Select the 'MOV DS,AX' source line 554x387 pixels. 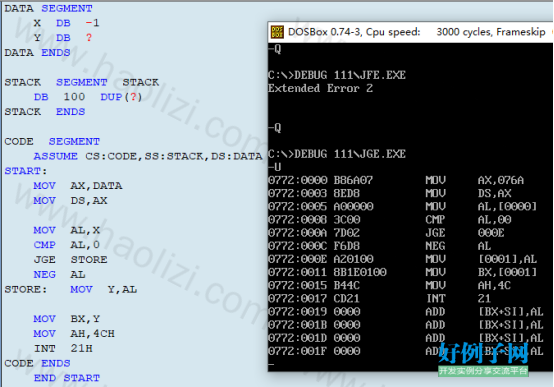click(70, 200)
